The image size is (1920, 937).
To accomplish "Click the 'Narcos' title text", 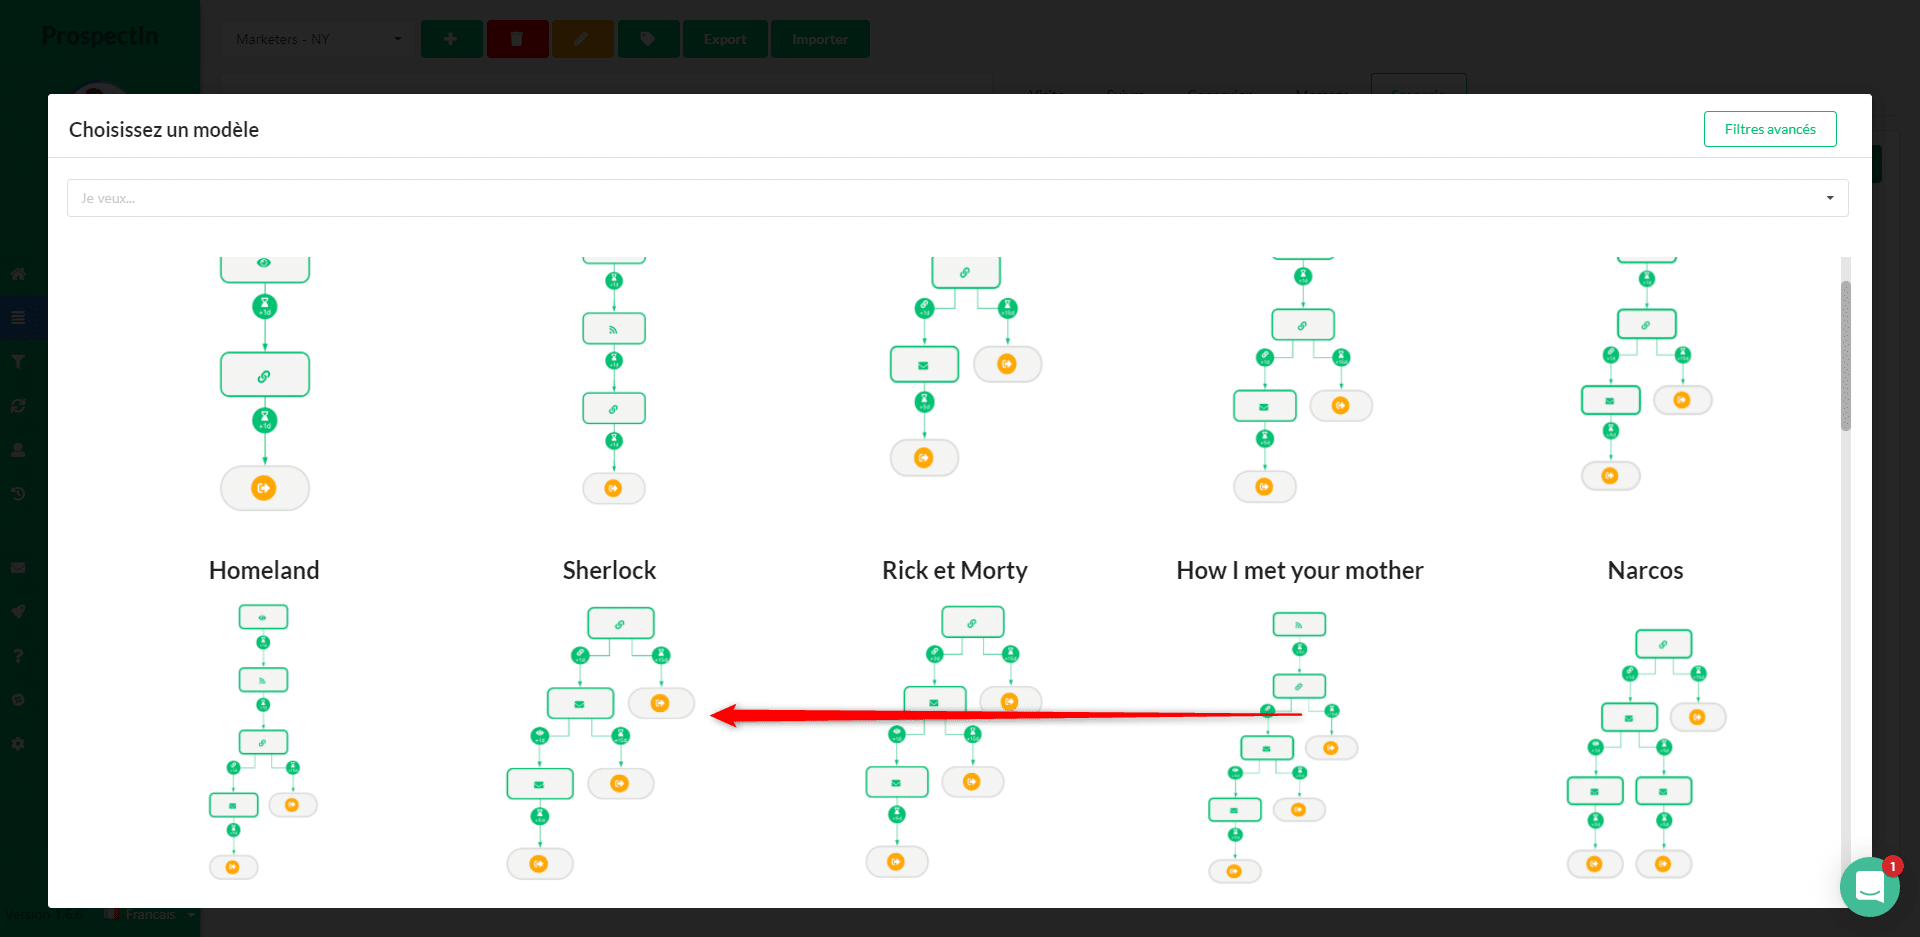I will (x=1645, y=570).
